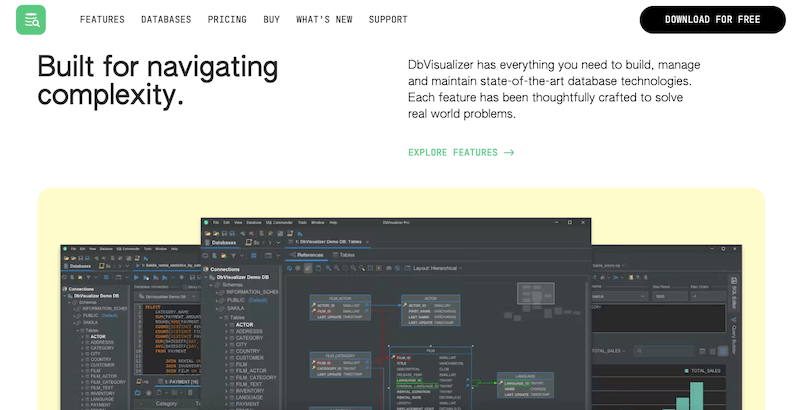
Task: Click zoom in magnifier in graph toolbar
Action: tap(328, 268)
